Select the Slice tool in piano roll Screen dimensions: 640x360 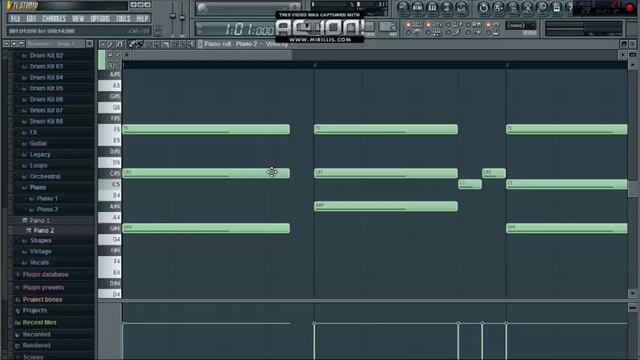point(165,44)
